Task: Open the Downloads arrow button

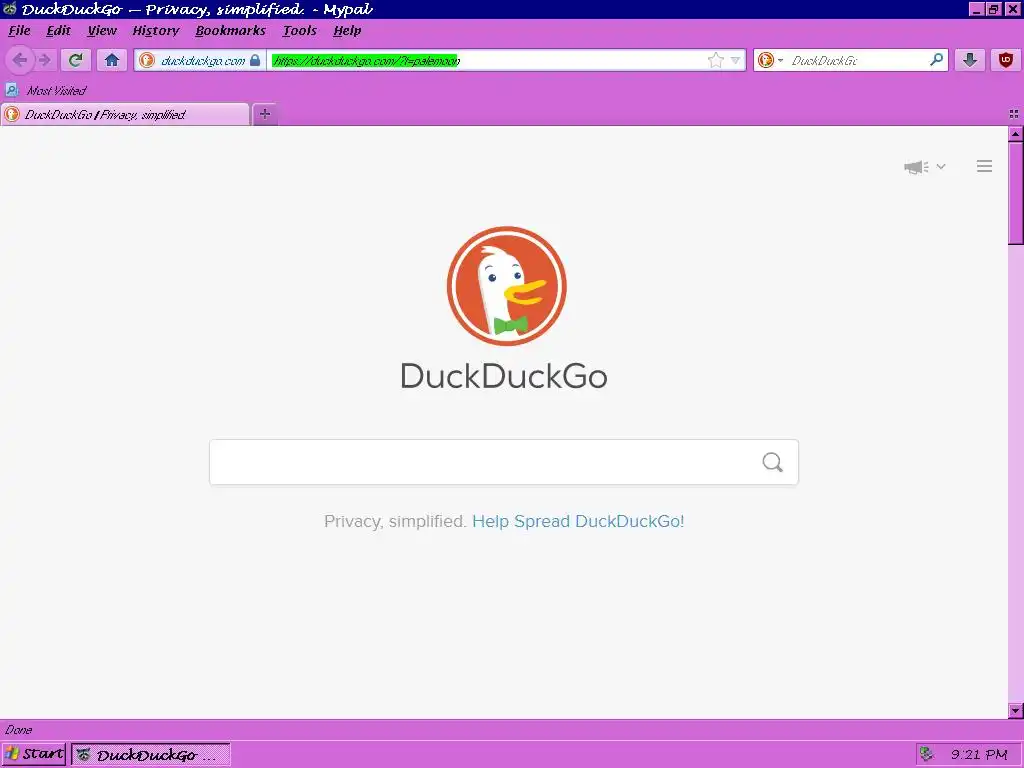Action: [x=970, y=60]
